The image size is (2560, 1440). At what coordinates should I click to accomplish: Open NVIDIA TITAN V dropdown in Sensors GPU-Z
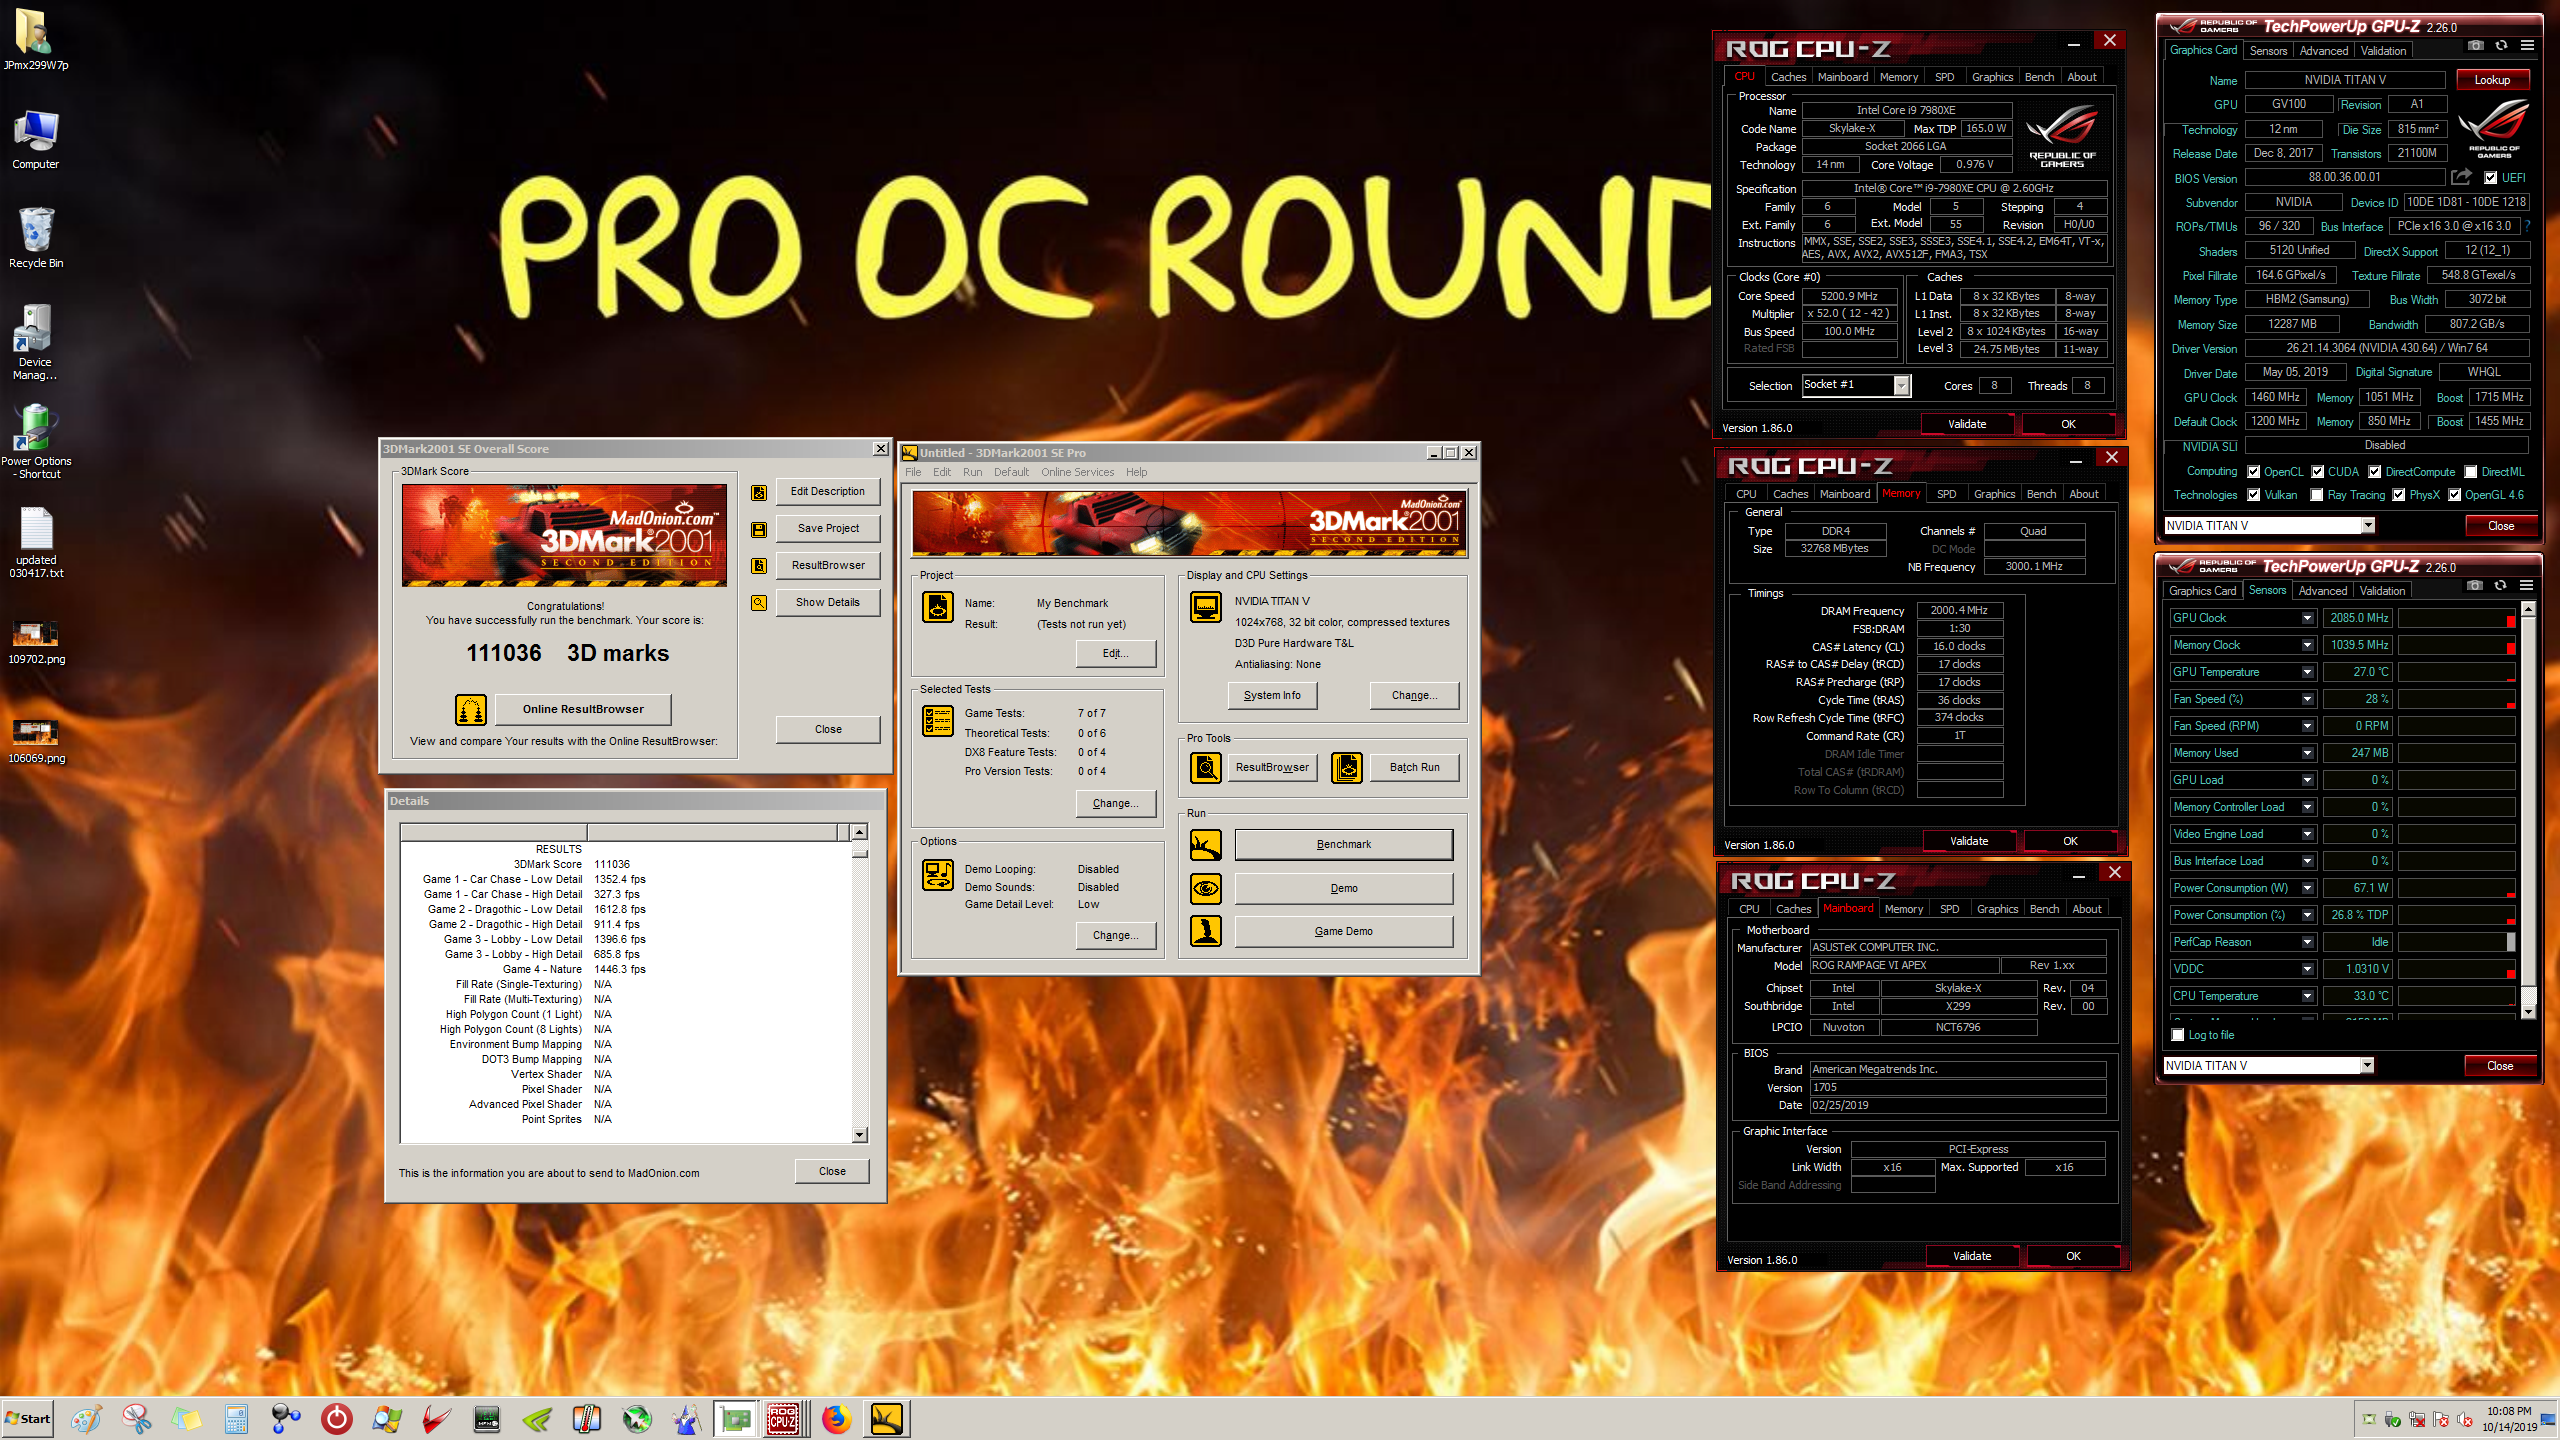coord(2367,1066)
